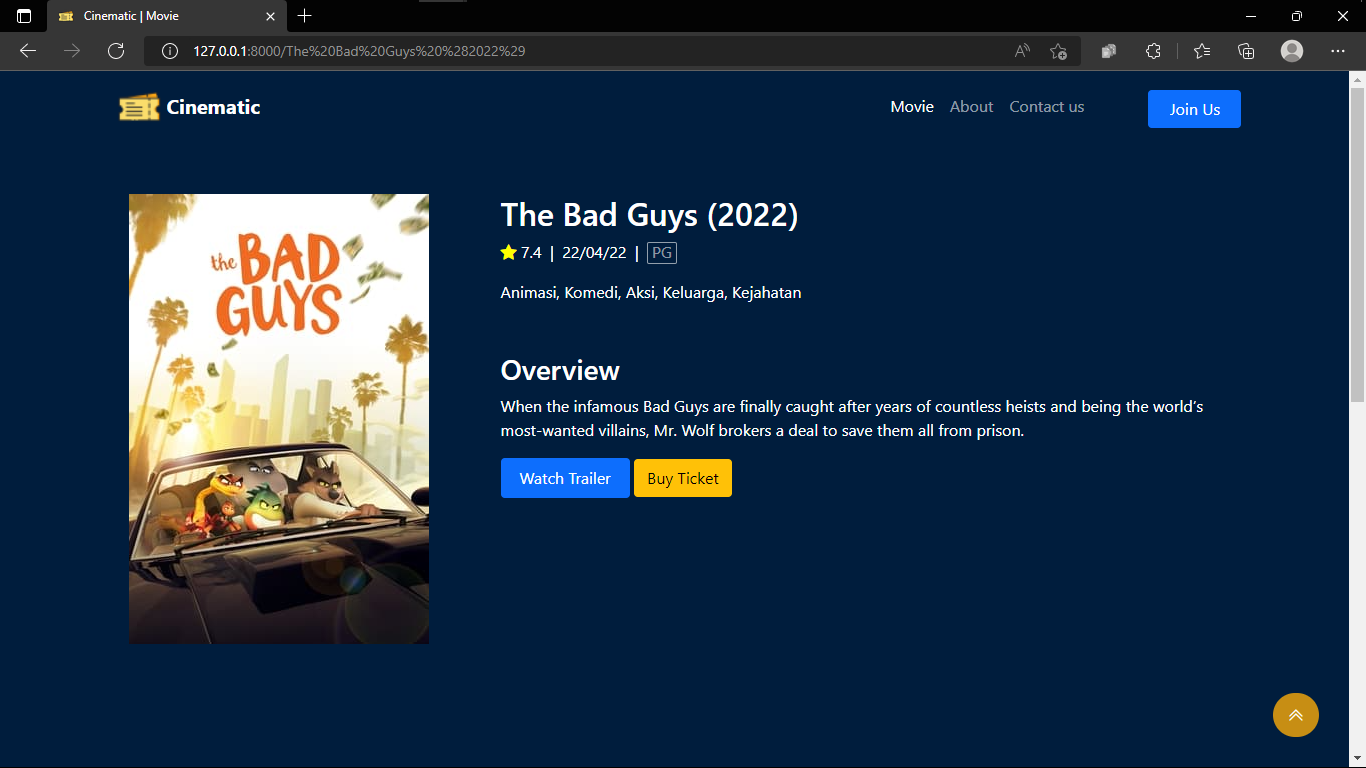The width and height of the screenshot is (1366, 768).
Task: Click the stacked-pages icon left of Extensions
Action: tap(1108, 51)
